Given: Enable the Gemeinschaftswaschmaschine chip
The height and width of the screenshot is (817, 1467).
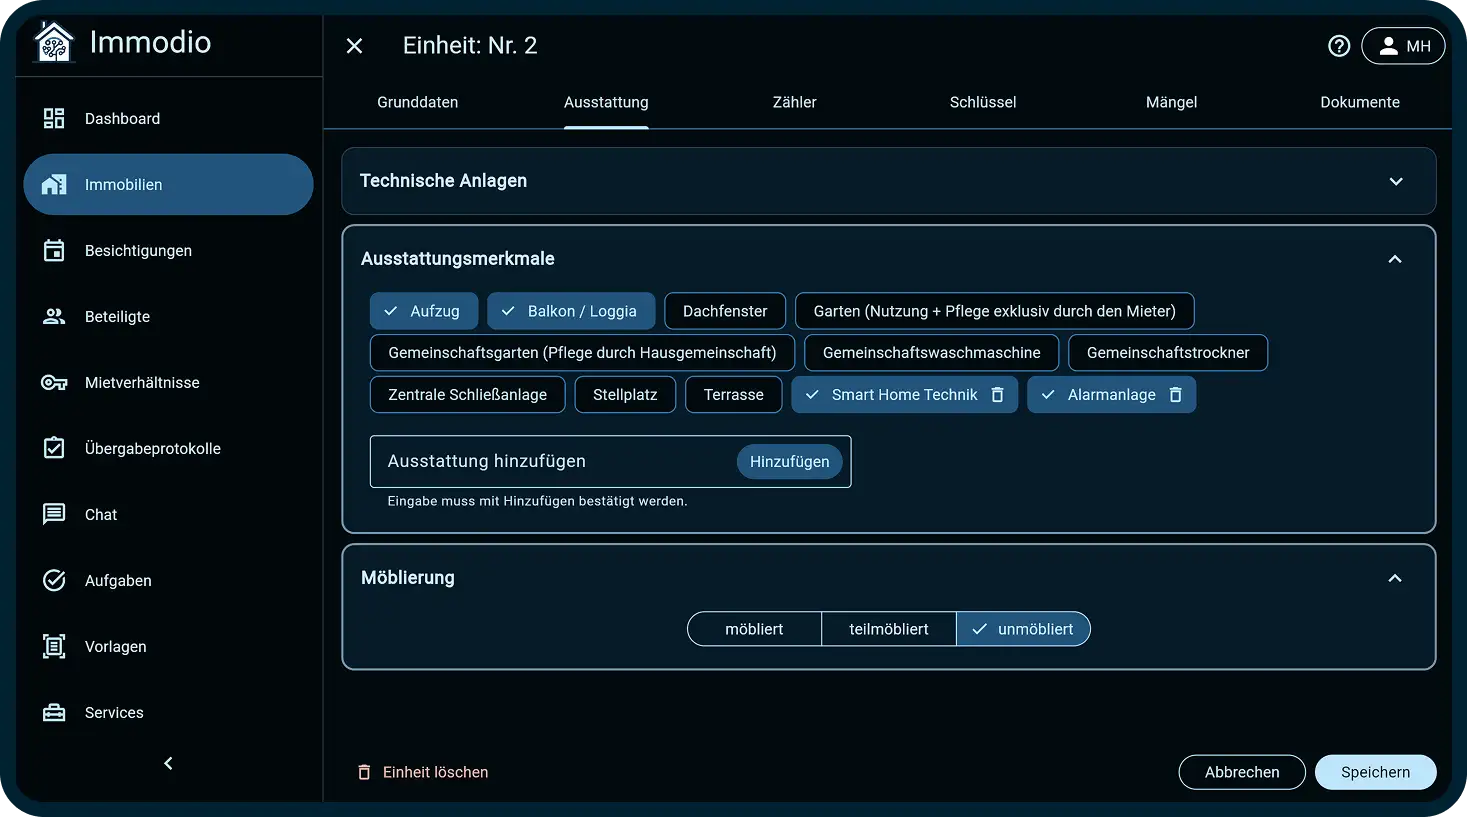Looking at the screenshot, I should tap(932, 353).
